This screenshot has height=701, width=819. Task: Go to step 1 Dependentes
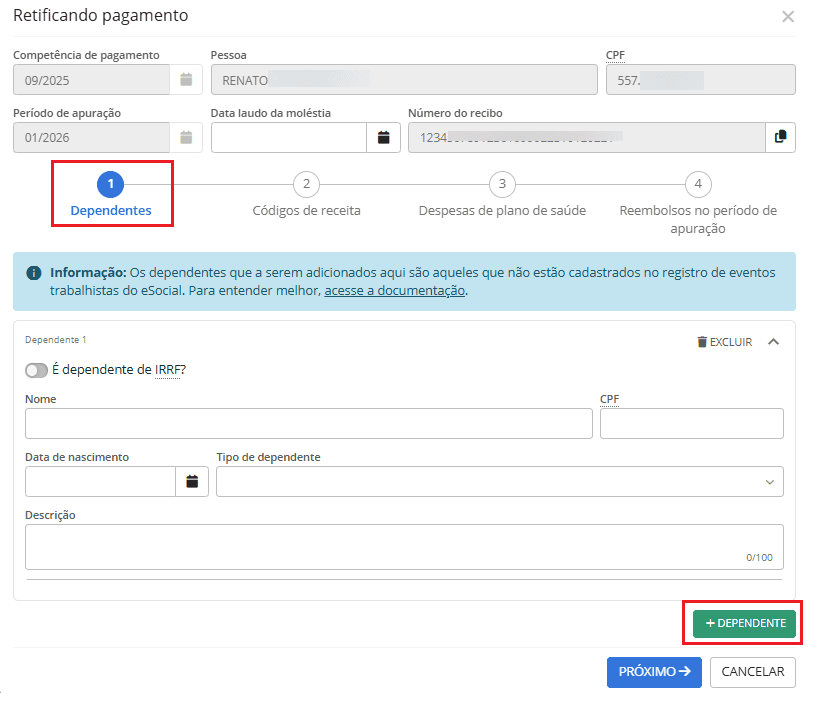point(110,185)
